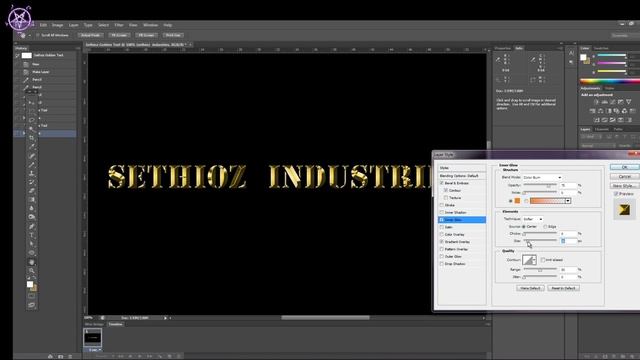Open Blending Options: Default row
The height and width of the screenshot is (360, 640).
coord(462,176)
